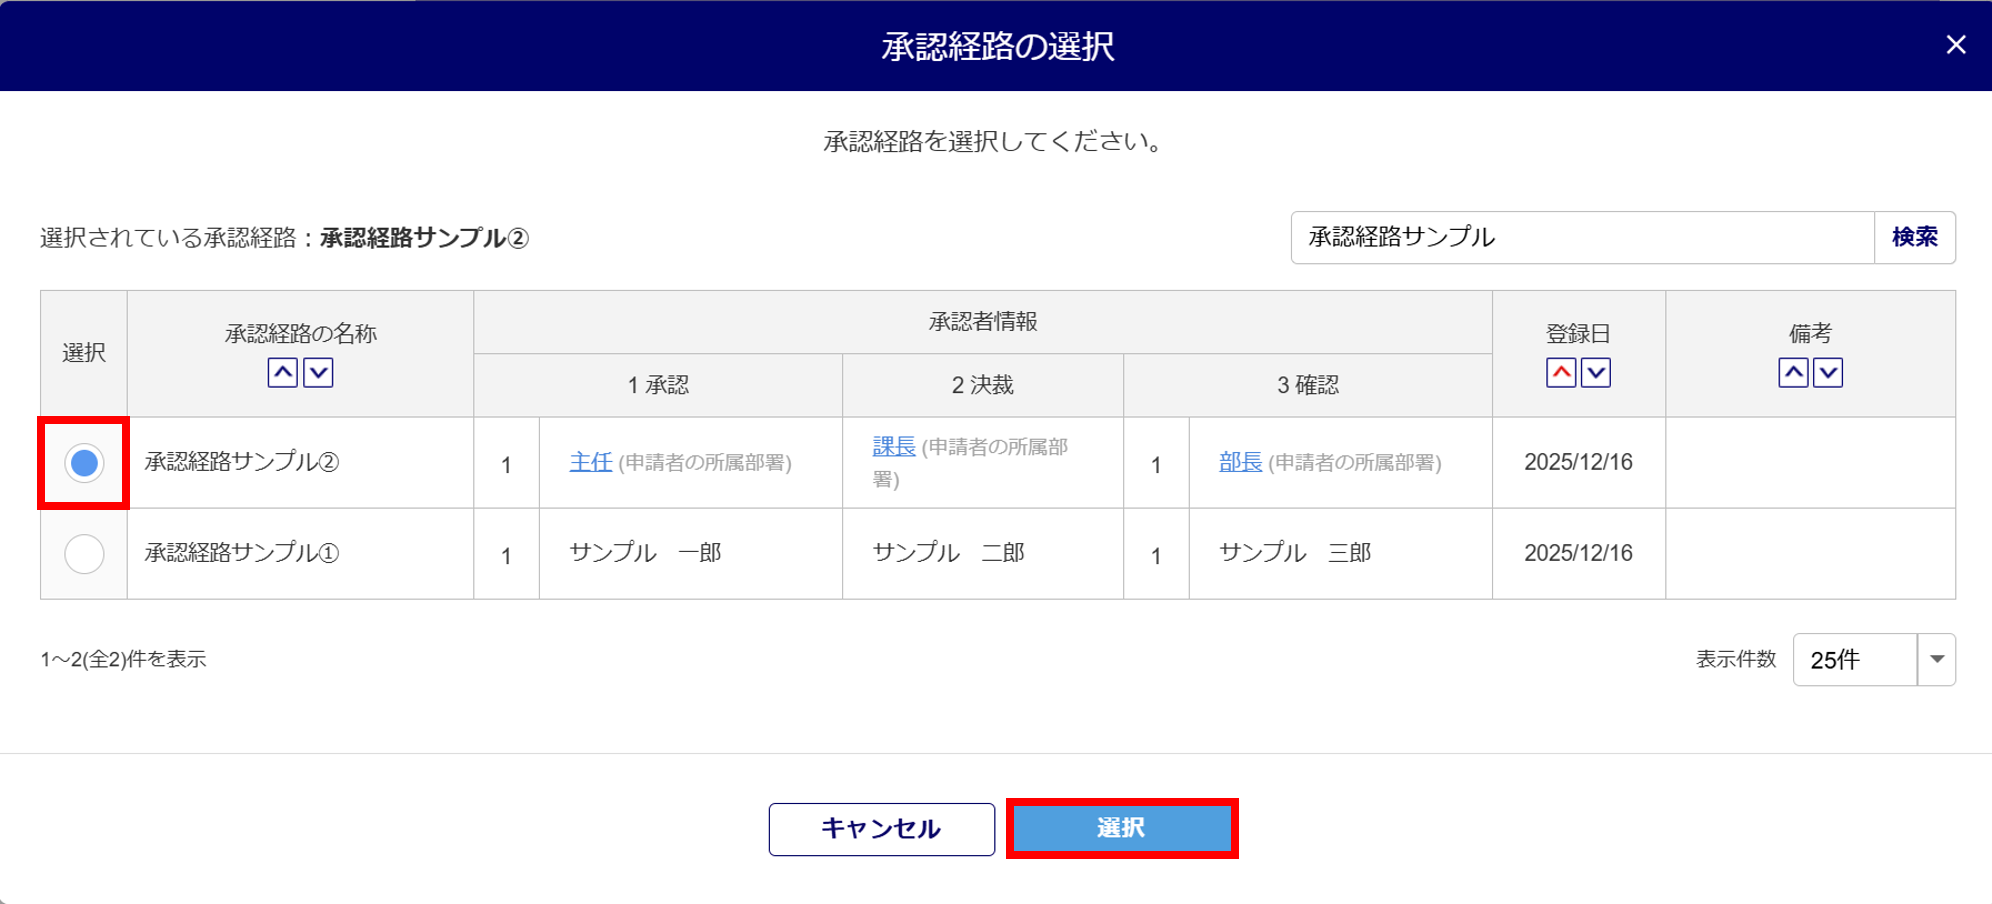Sort registration date ascending
The width and height of the screenshot is (1992, 904).
click(1561, 373)
